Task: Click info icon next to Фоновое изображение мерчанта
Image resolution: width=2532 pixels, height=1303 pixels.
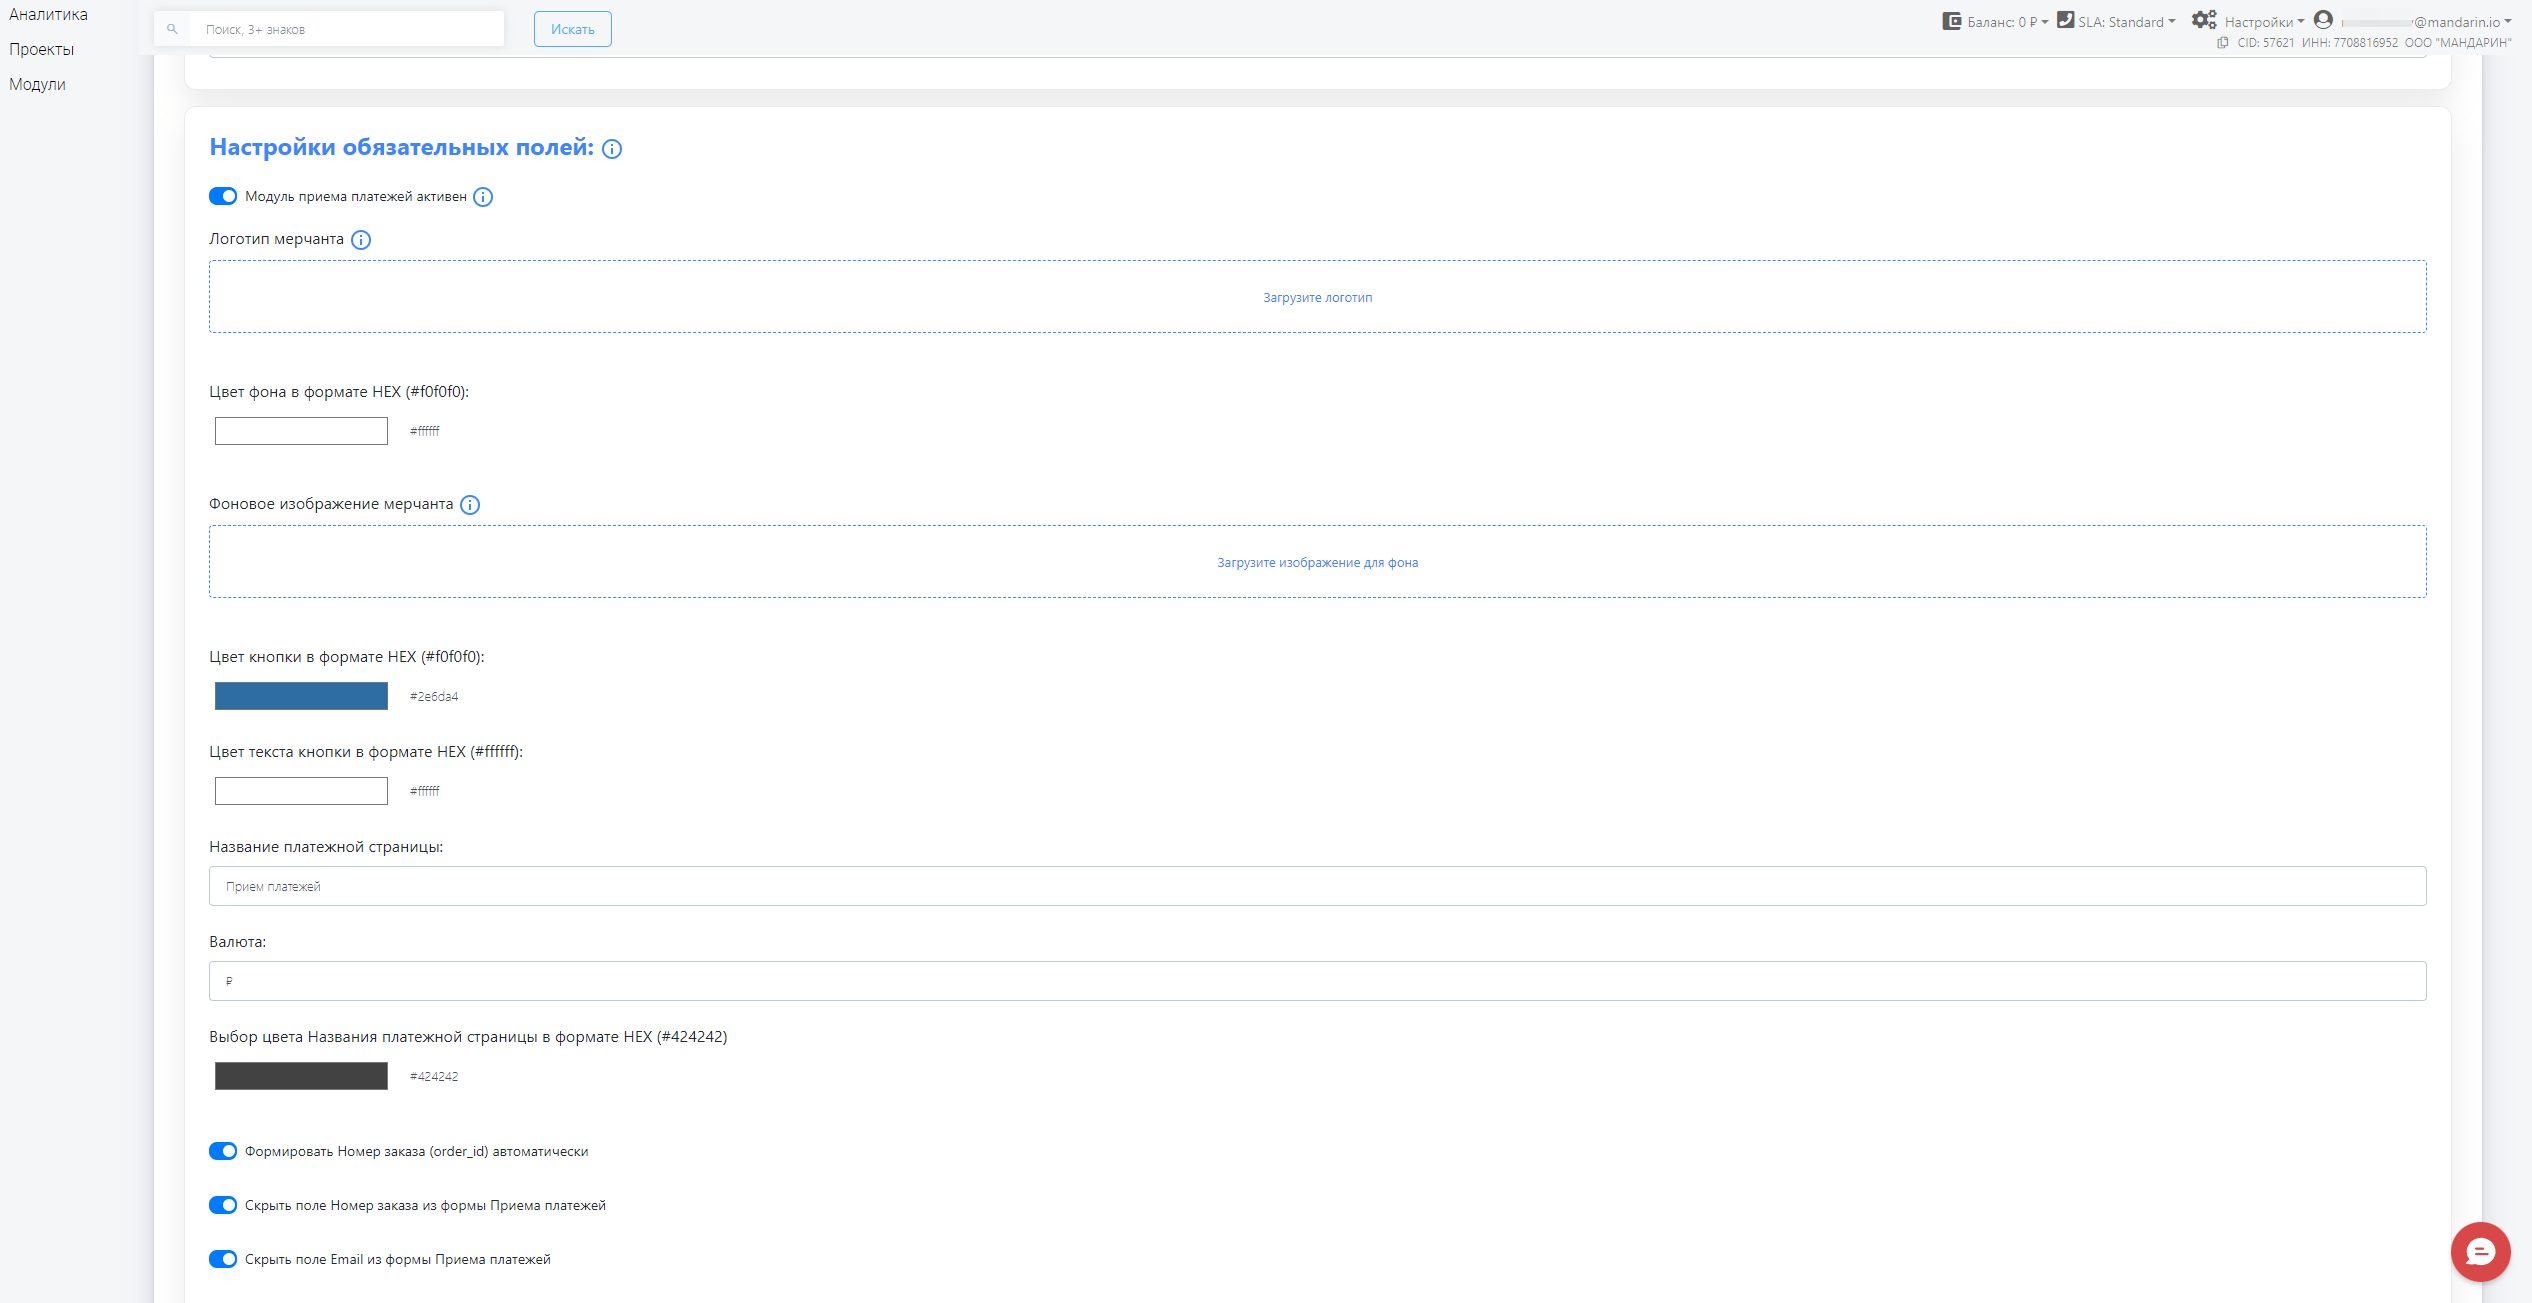Action: click(470, 505)
